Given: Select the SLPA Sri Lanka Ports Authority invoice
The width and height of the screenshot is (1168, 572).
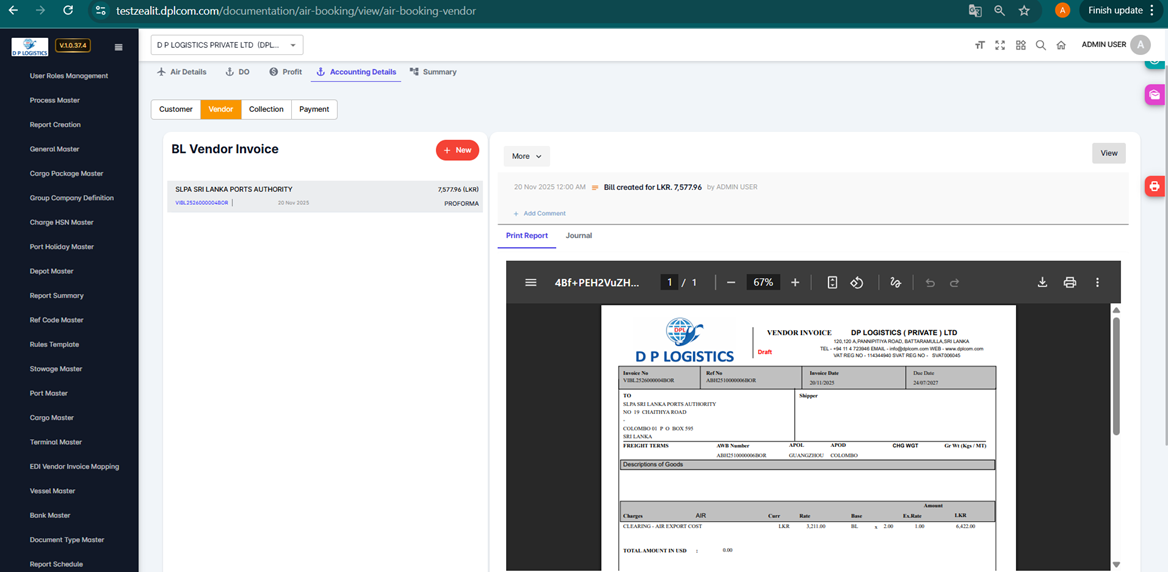Looking at the screenshot, I should pyautogui.click(x=324, y=195).
